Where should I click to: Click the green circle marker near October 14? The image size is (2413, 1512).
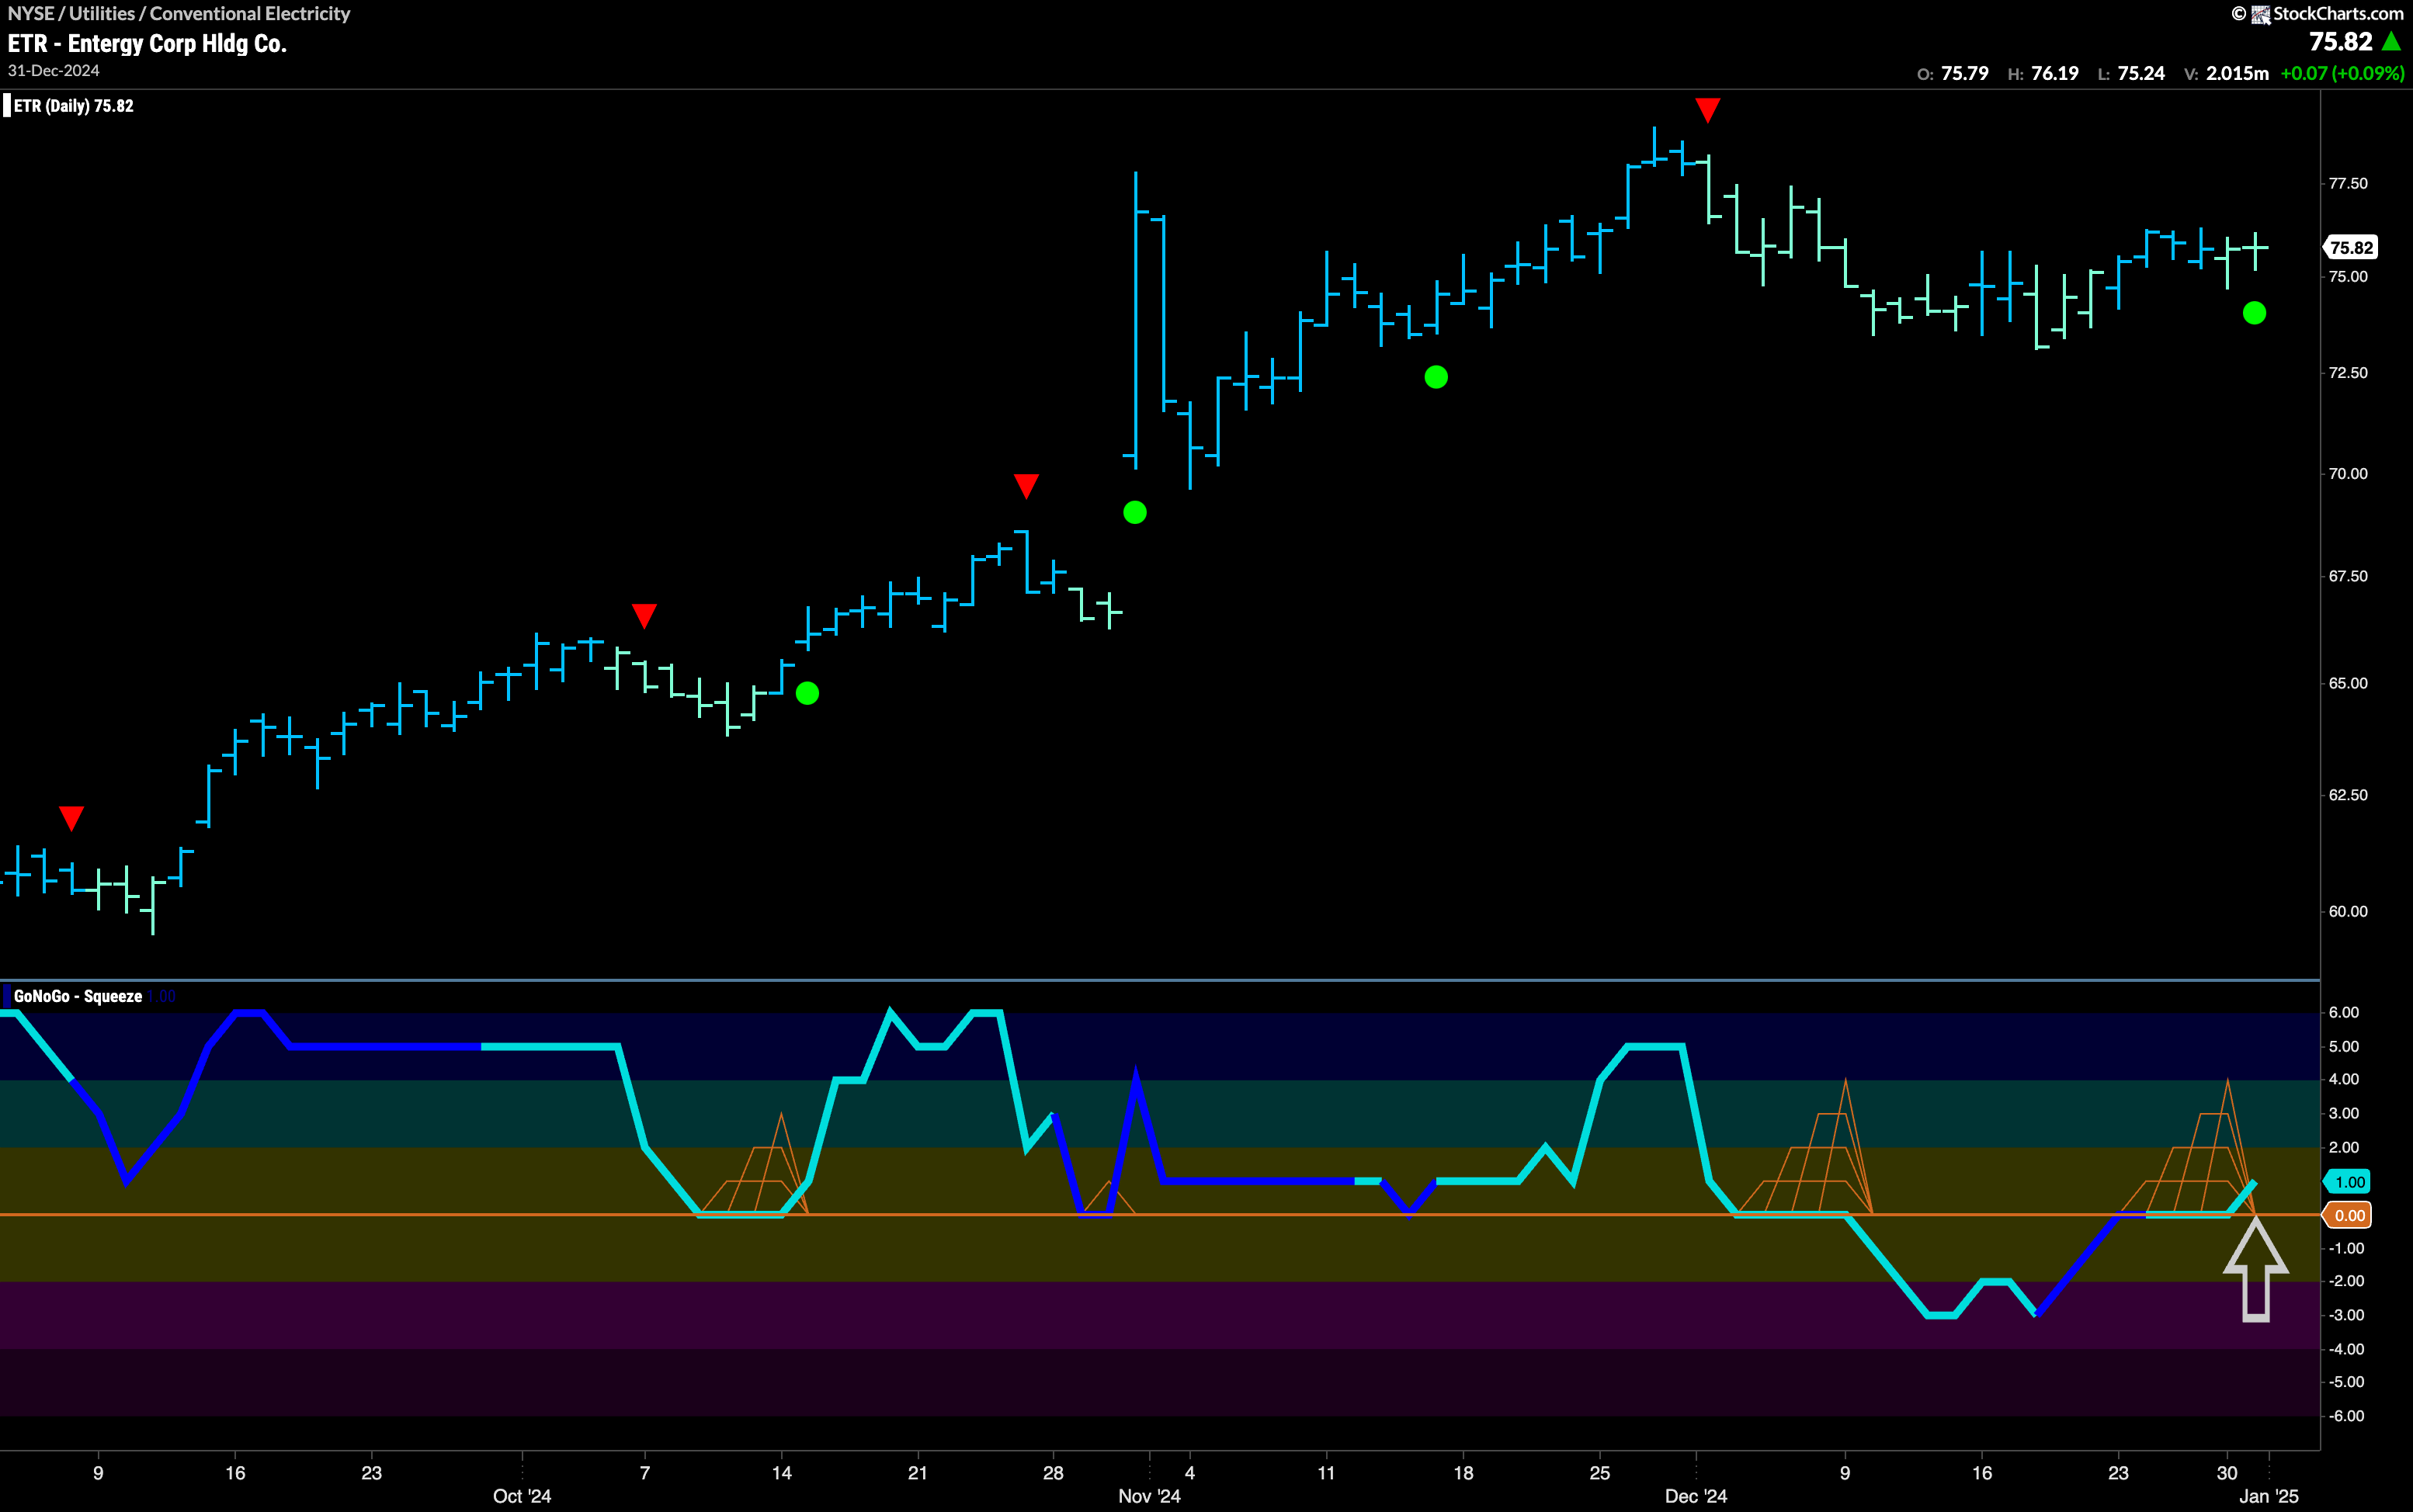[807, 693]
